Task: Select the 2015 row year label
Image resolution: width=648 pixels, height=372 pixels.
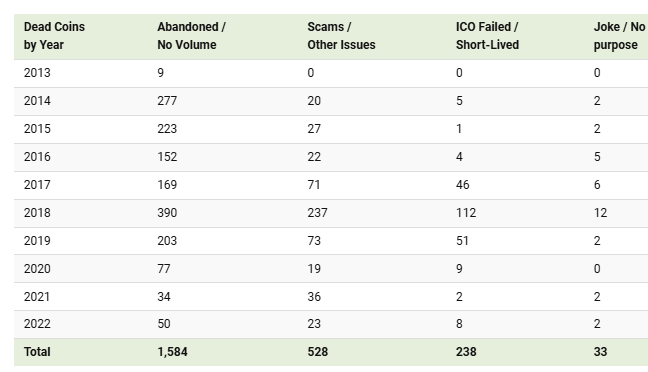Action: tap(37, 129)
